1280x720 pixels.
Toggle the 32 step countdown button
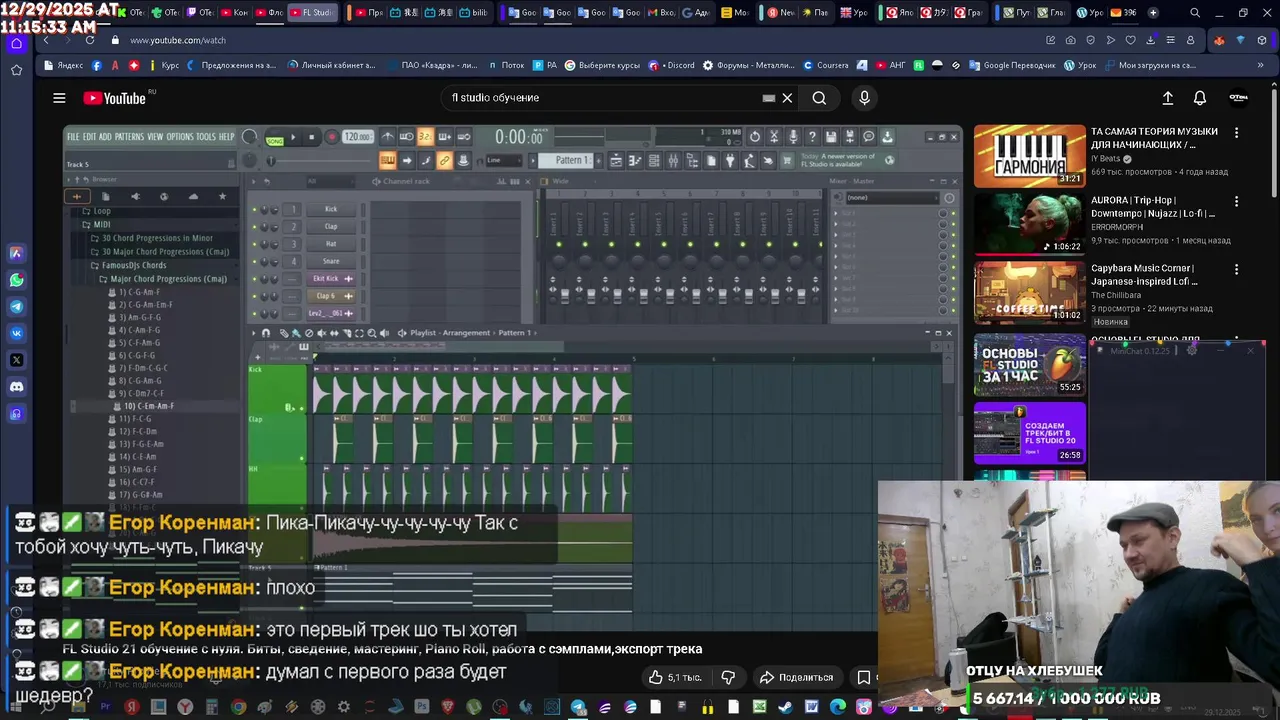click(425, 136)
